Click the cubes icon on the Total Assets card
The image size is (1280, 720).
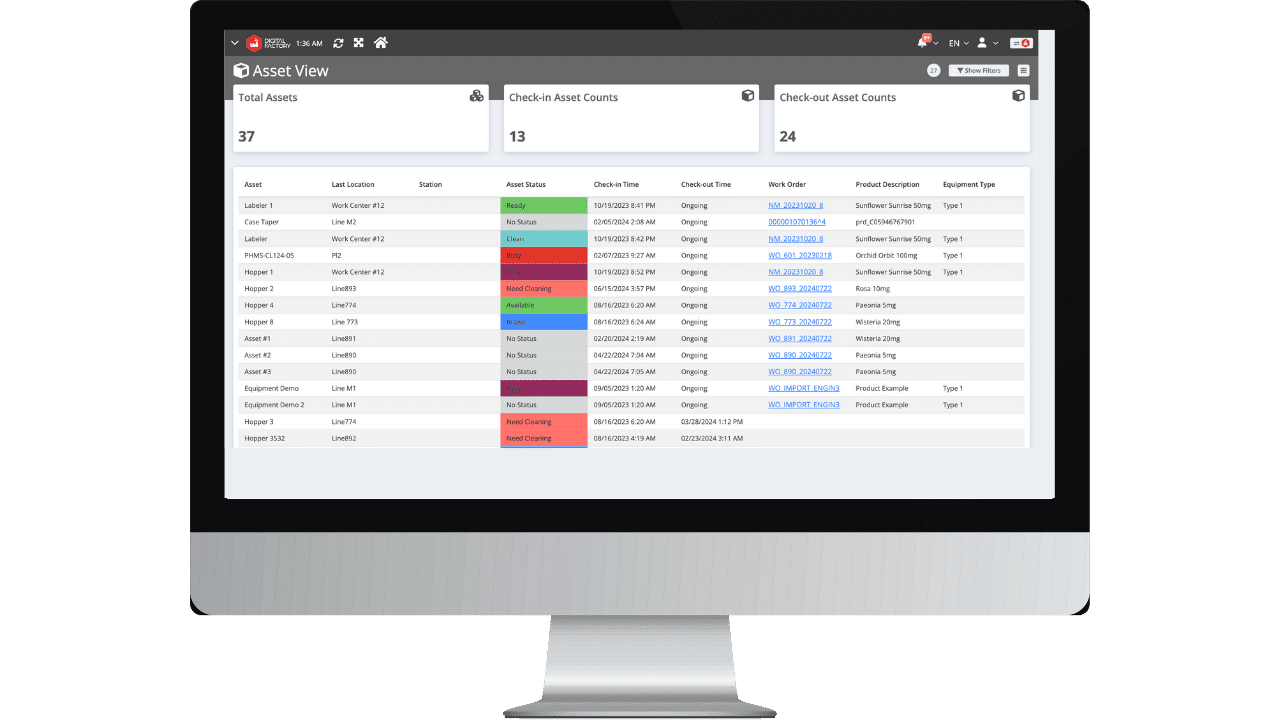click(x=477, y=96)
